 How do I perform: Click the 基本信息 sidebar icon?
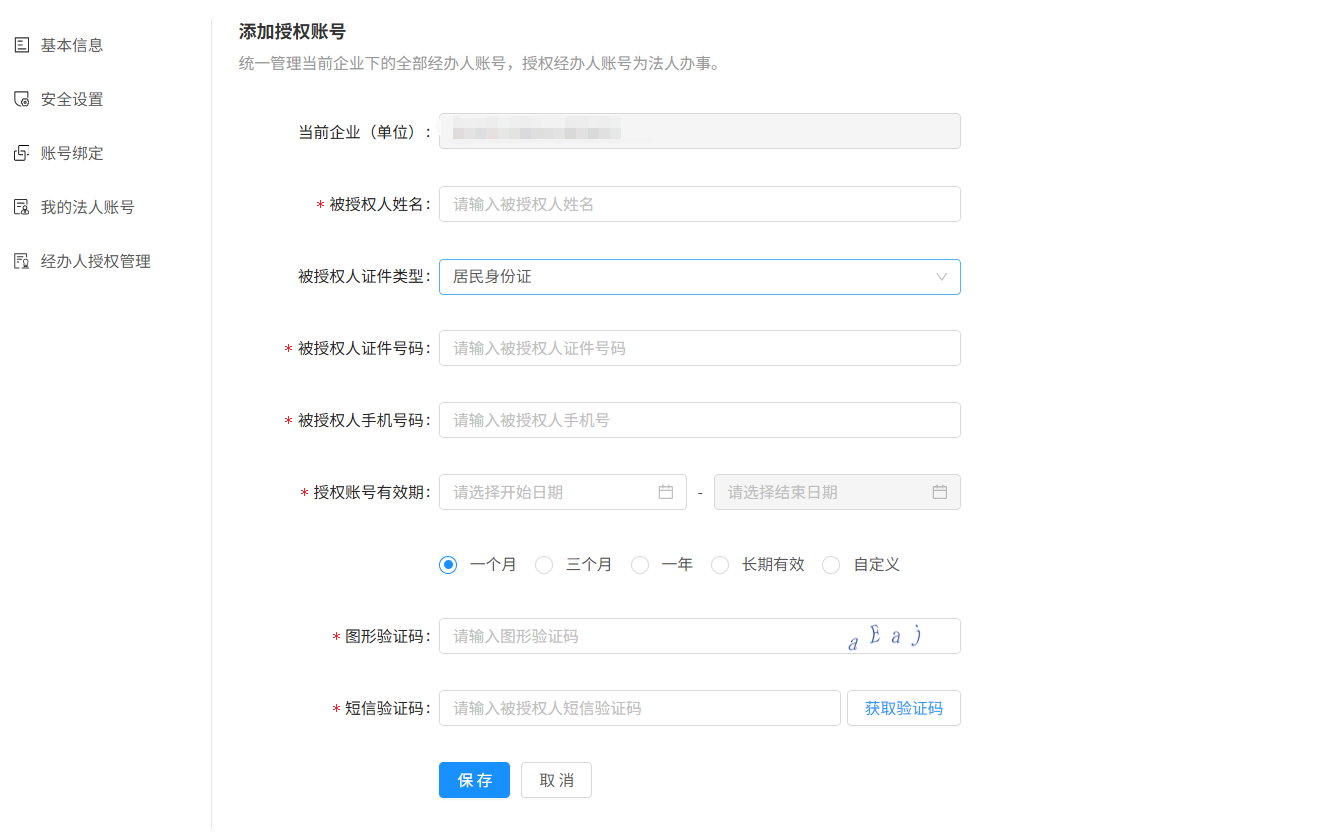(x=21, y=45)
